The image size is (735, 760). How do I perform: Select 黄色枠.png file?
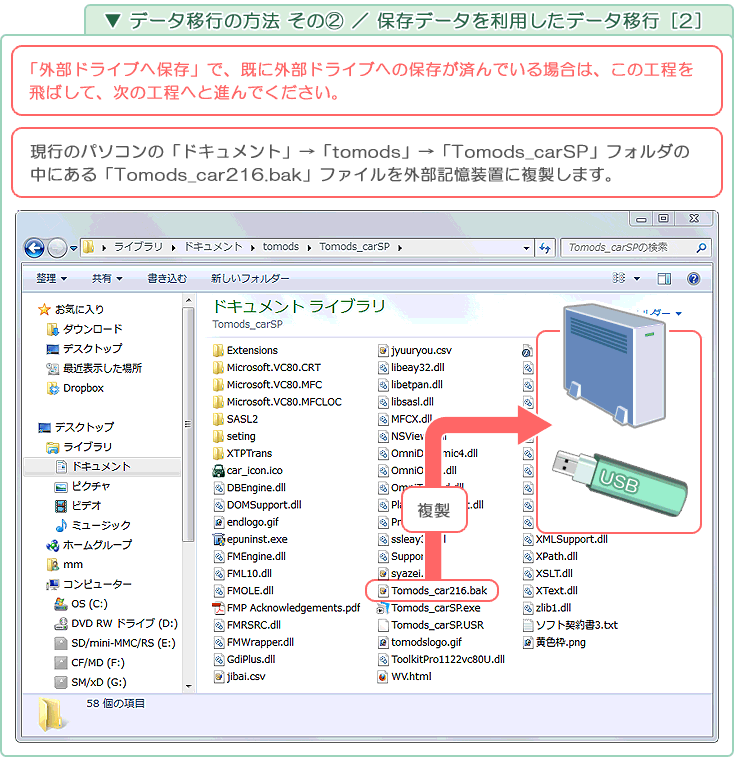click(x=554, y=643)
